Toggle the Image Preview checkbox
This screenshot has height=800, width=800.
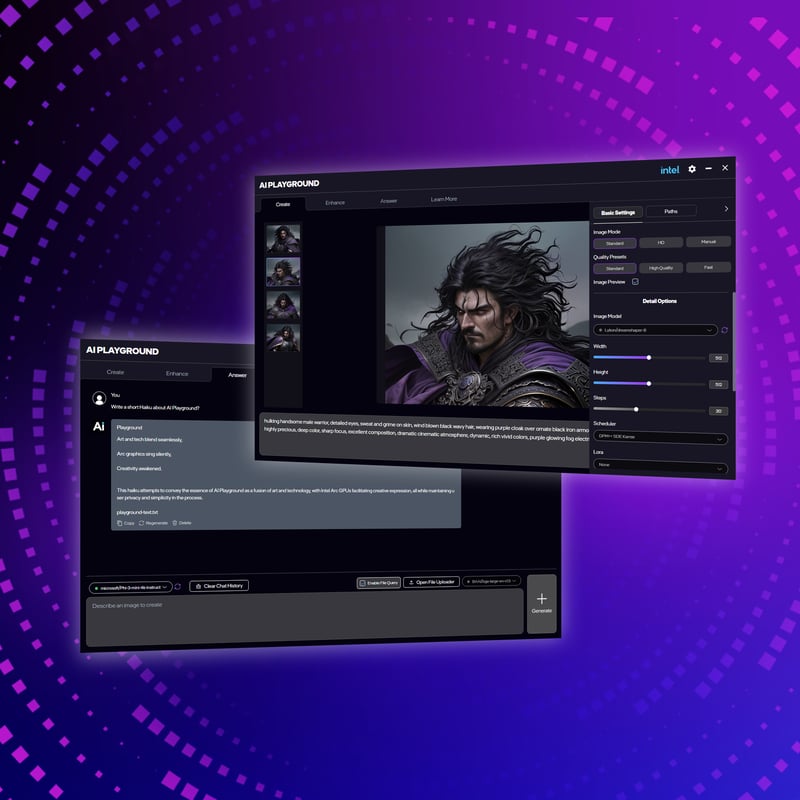click(635, 282)
